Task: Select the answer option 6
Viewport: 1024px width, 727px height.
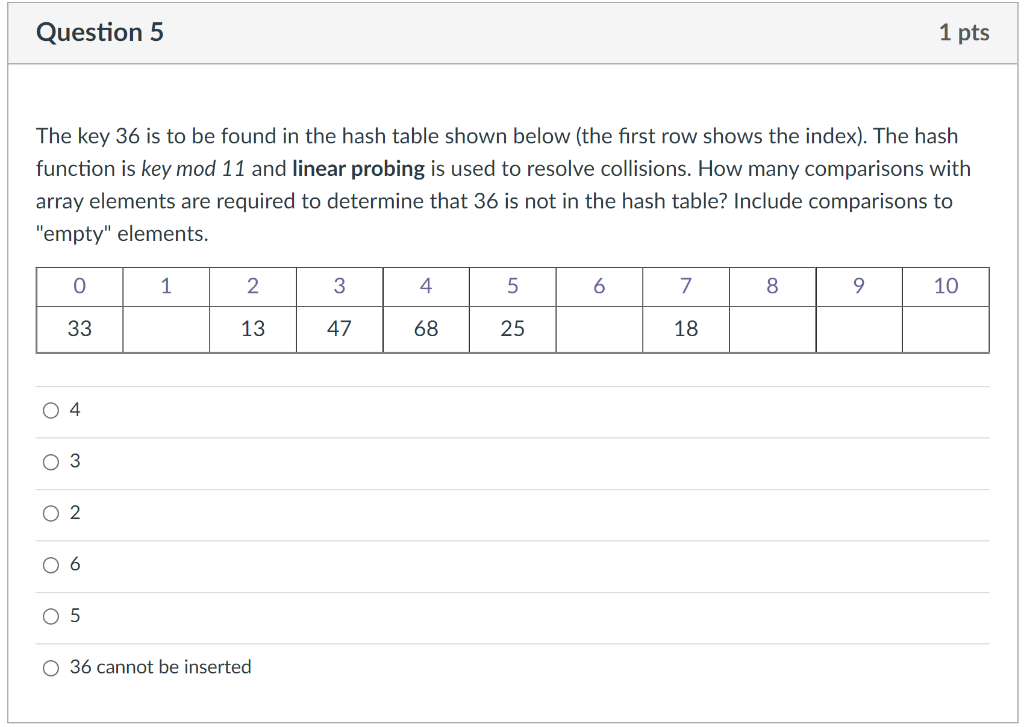Action: pos(51,564)
